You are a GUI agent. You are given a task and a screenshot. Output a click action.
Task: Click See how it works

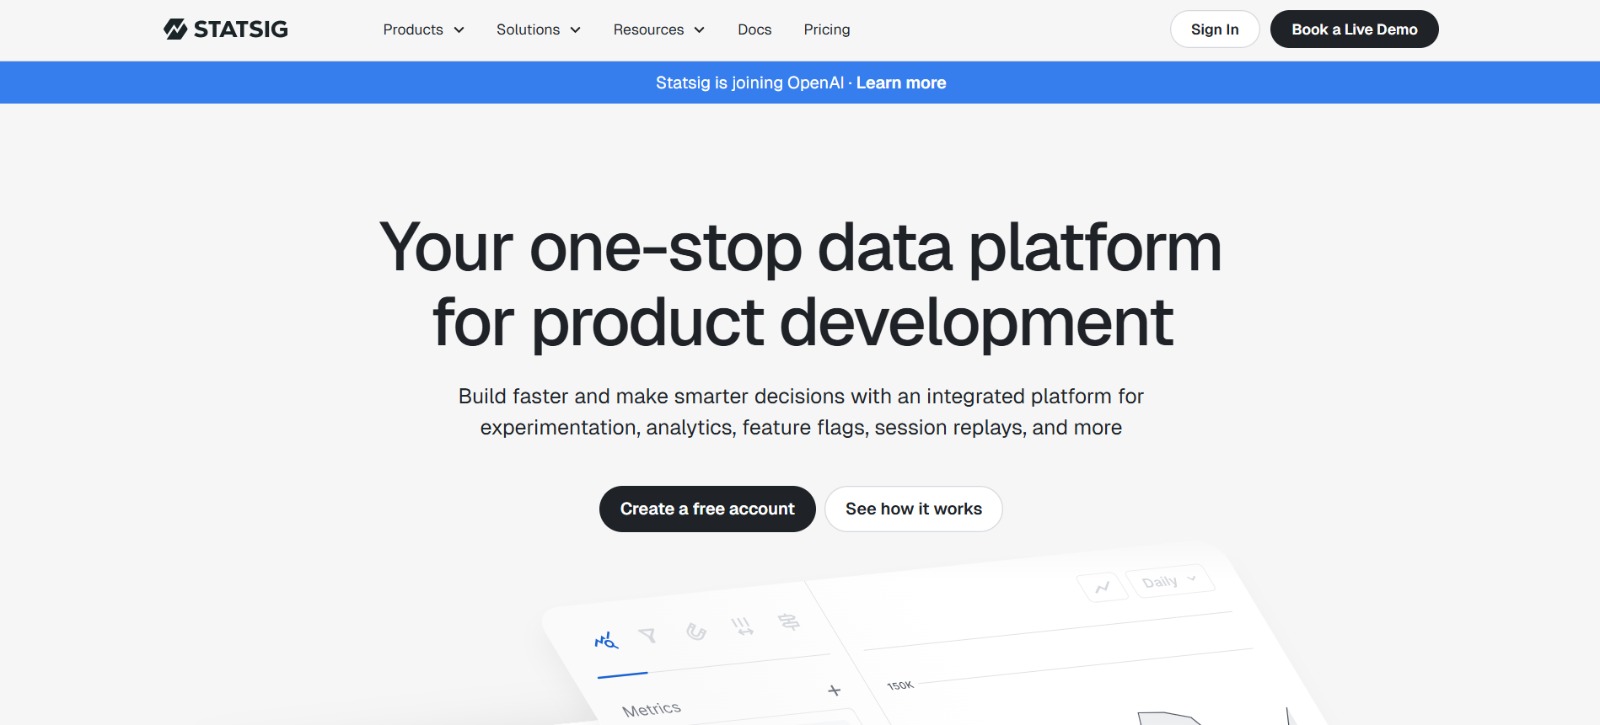click(913, 509)
